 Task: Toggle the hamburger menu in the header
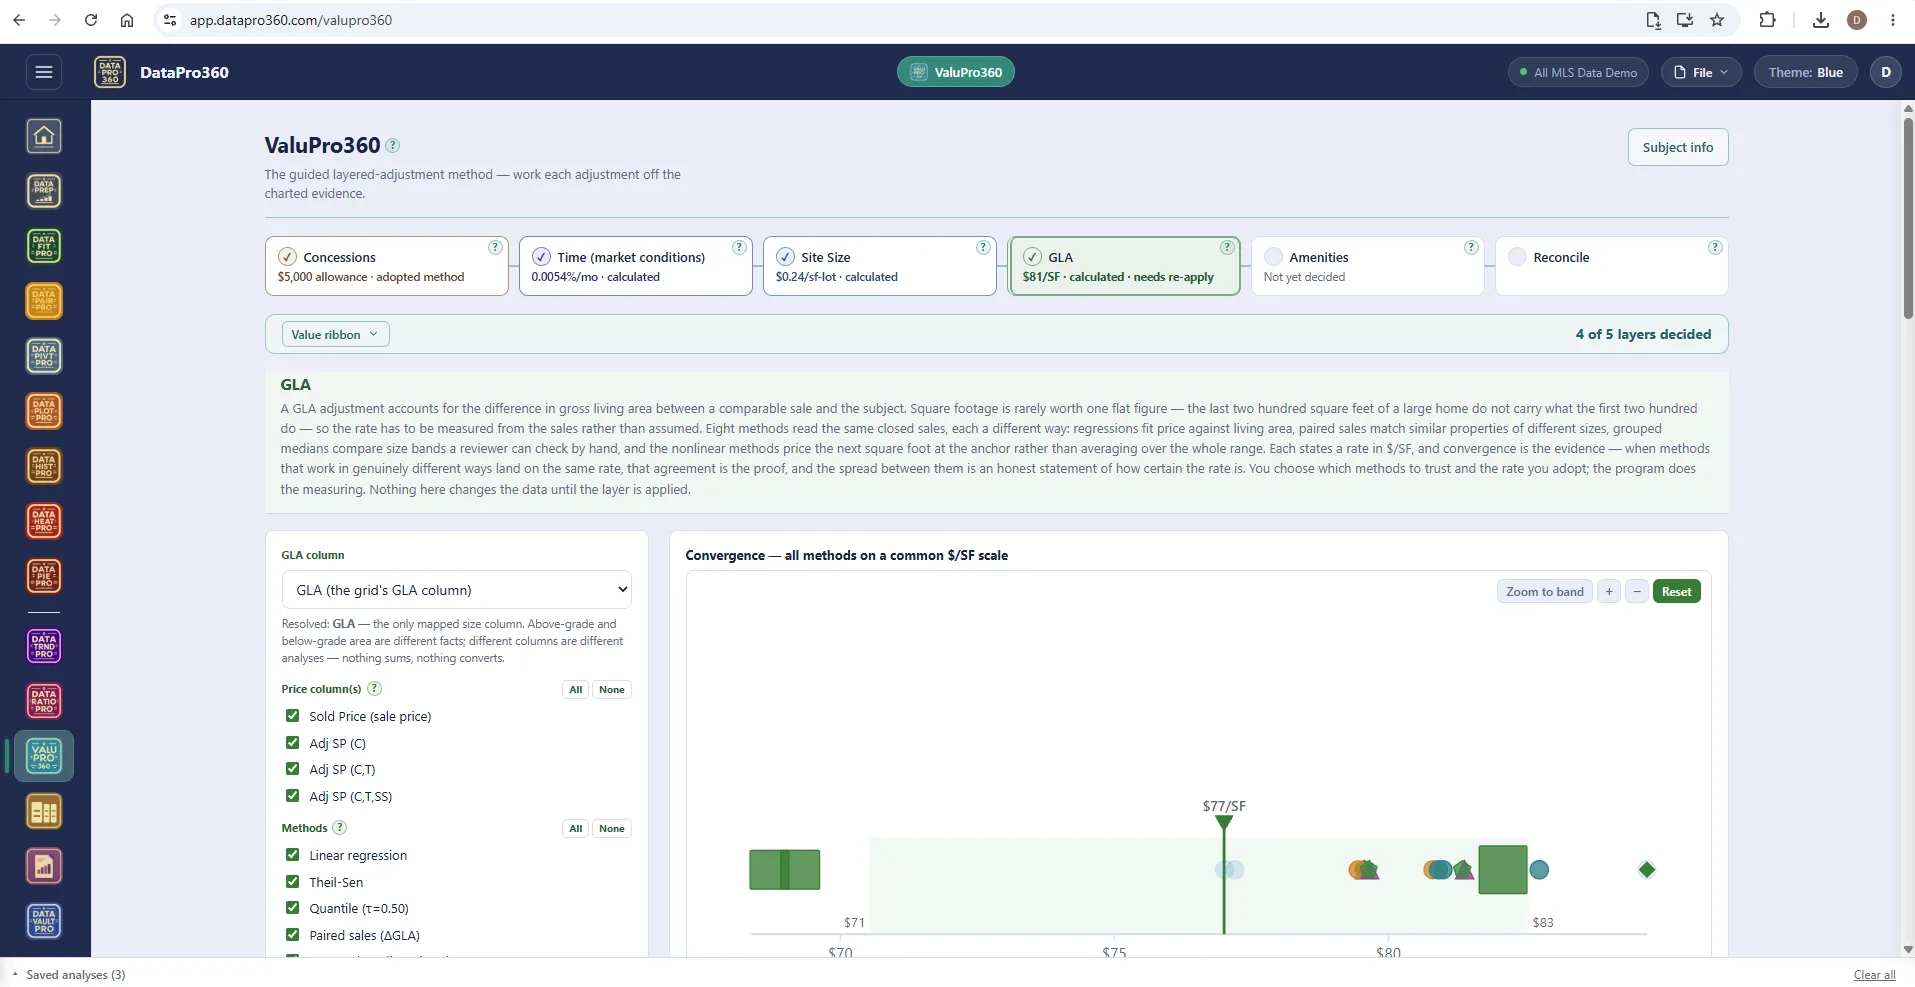[x=44, y=72]
